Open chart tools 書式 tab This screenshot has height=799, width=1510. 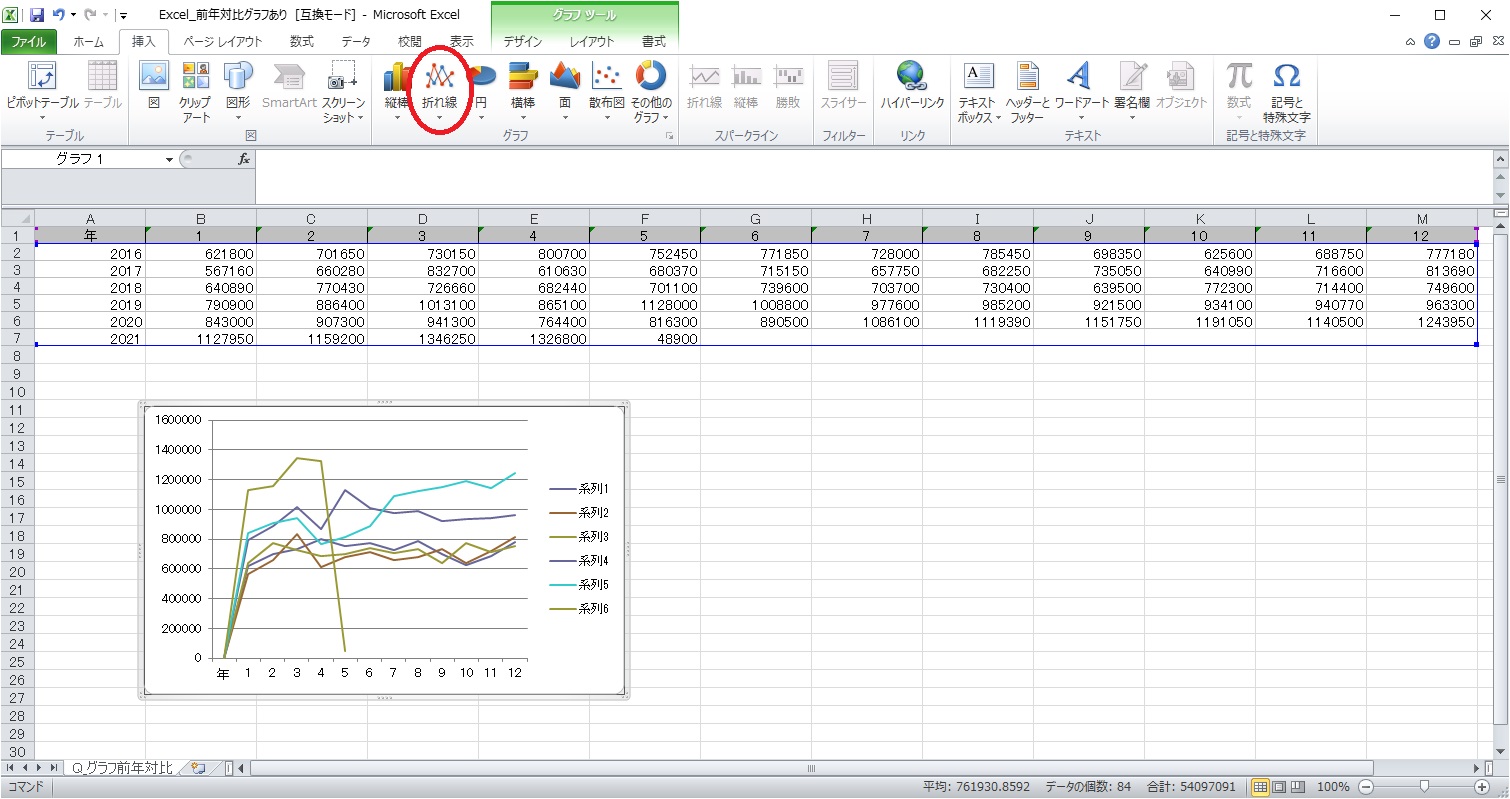(653, 42)
